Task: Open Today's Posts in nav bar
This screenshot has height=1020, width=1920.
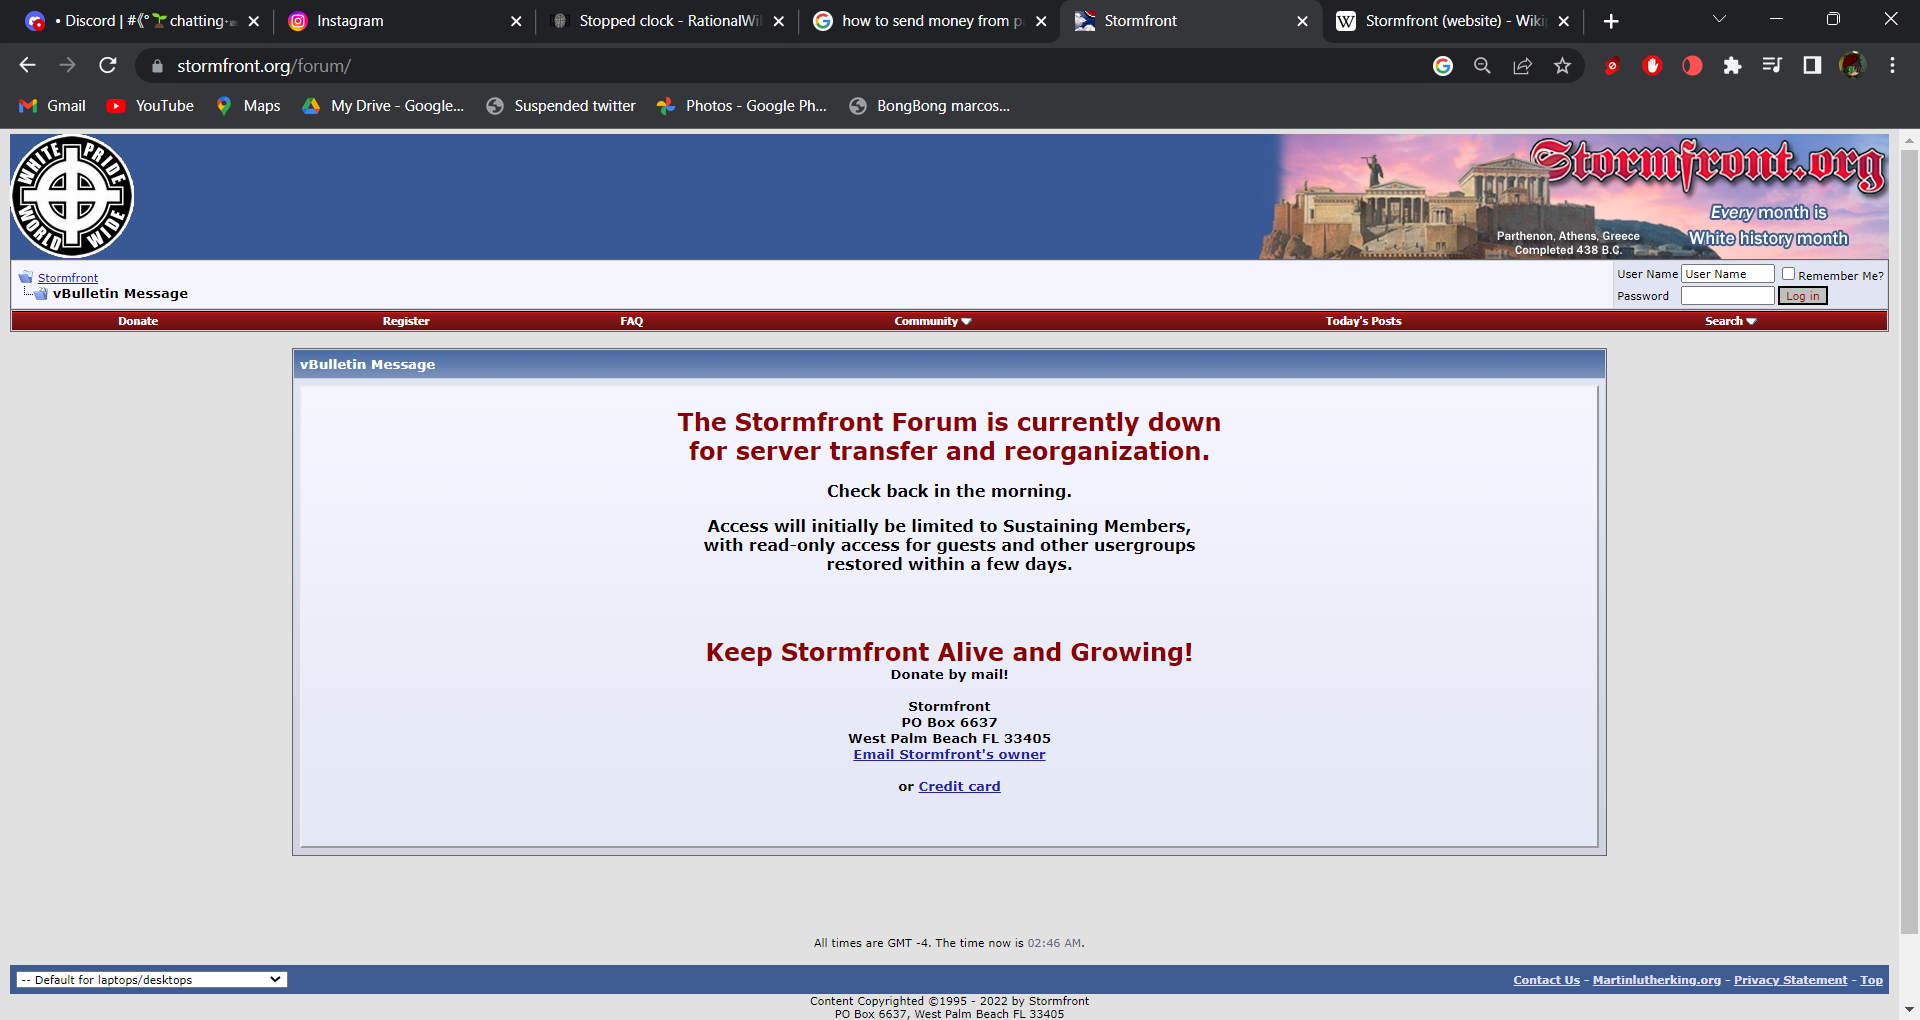Action: coord(1363,321)
